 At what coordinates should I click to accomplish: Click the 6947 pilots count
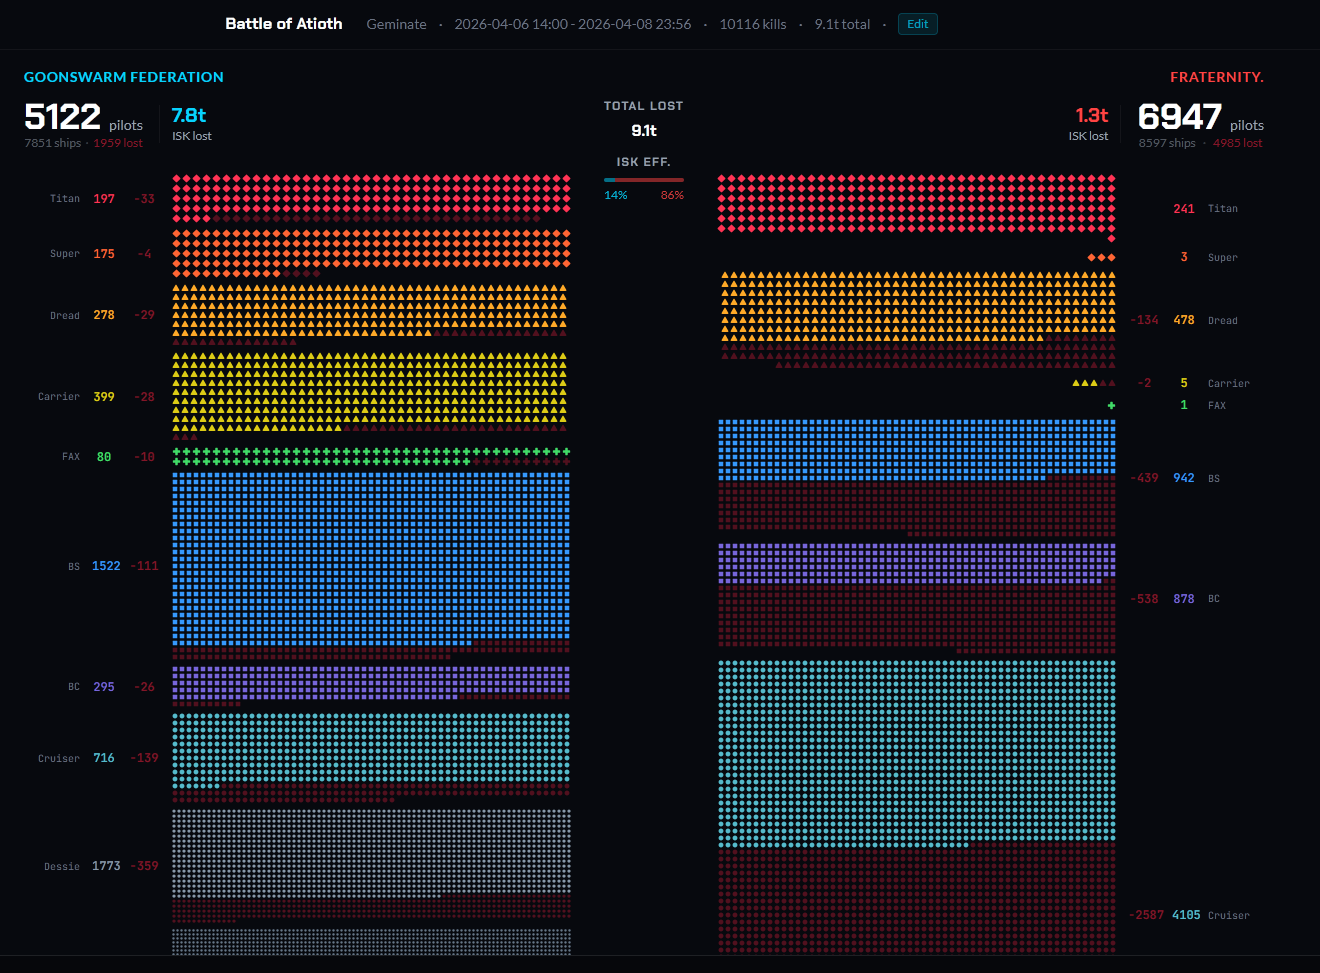point(1180,117)
